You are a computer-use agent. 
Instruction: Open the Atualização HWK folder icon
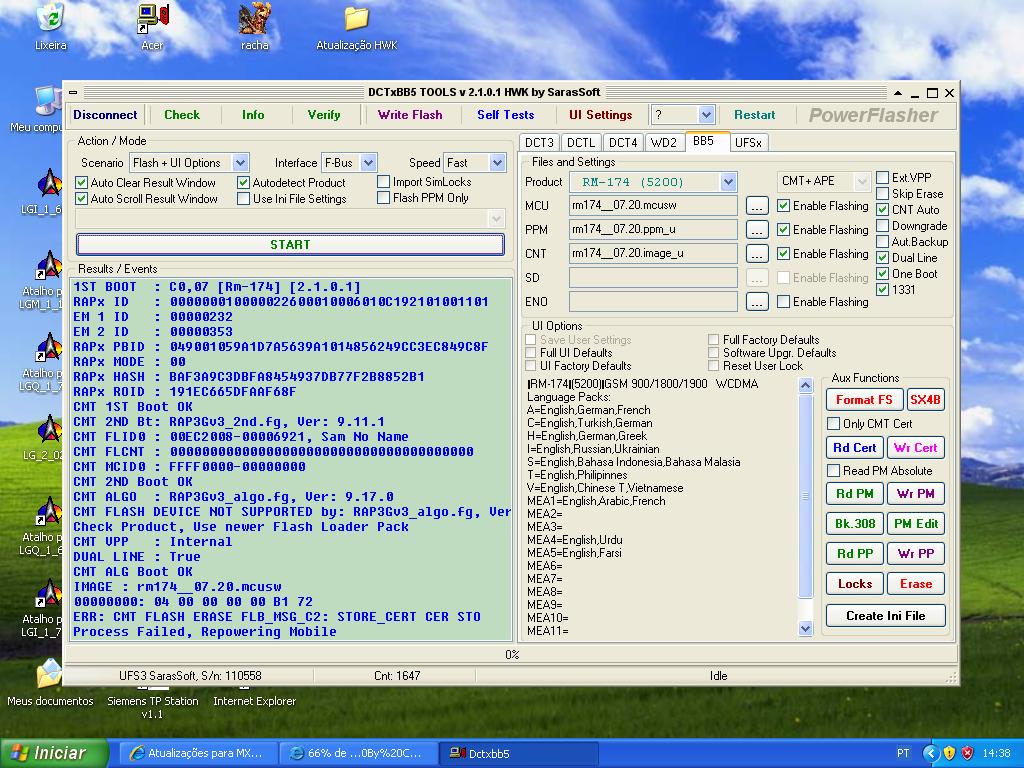357,26
